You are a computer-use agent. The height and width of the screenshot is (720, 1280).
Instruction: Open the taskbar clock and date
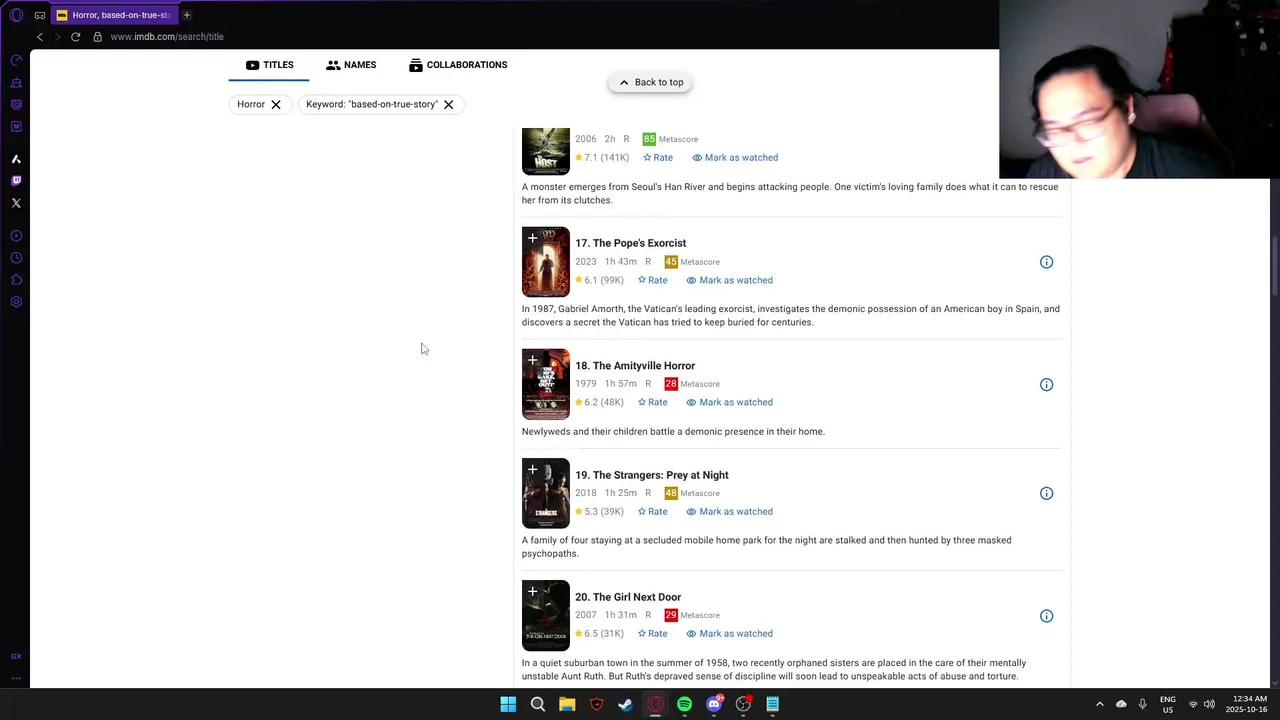pos(1246,704)
